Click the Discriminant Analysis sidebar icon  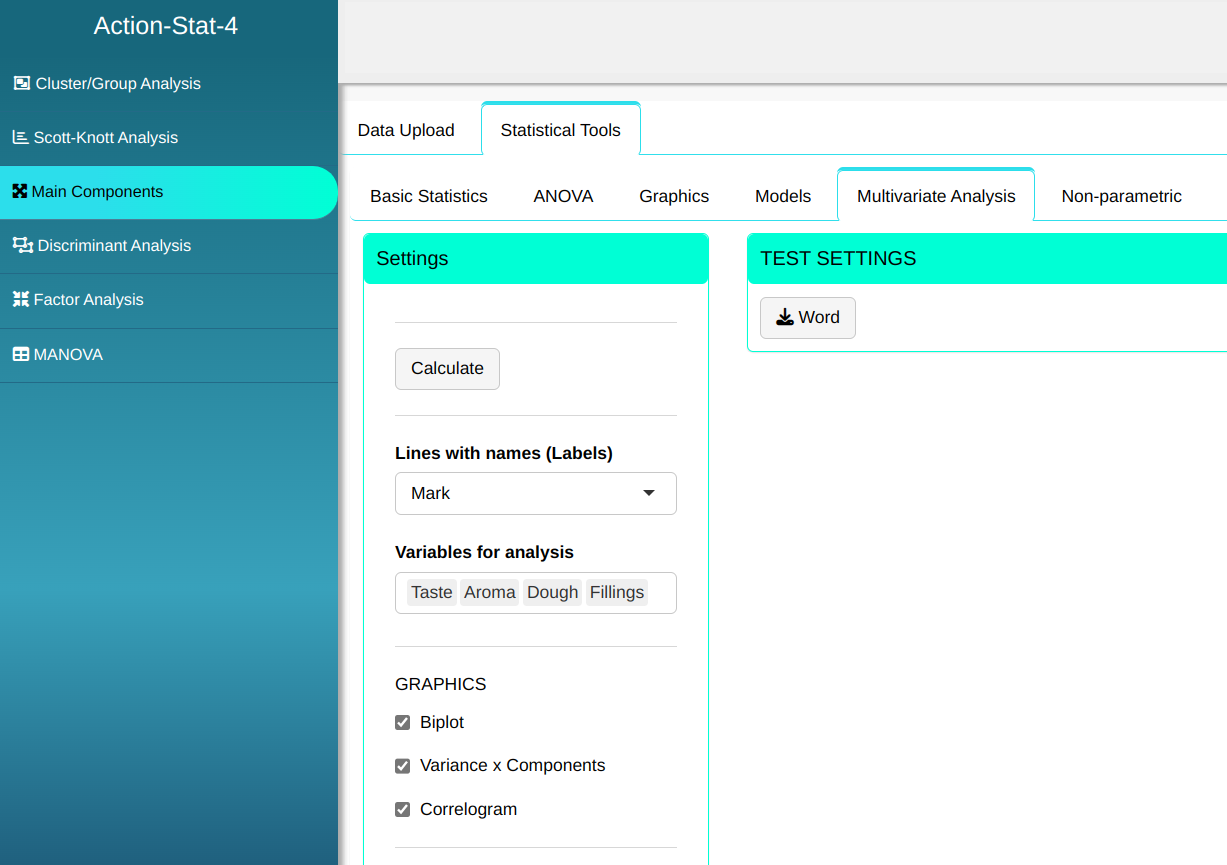(22, 246)
